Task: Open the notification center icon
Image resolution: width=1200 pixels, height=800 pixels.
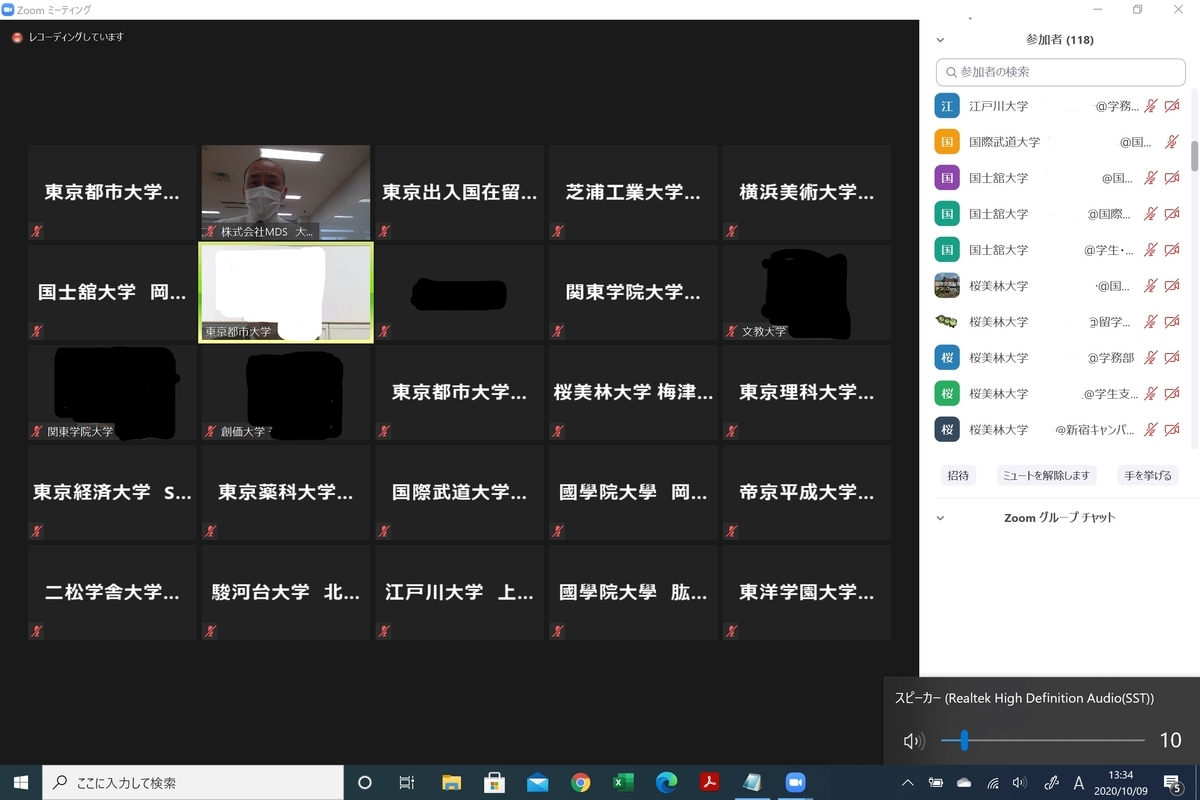Action: 1175,782
